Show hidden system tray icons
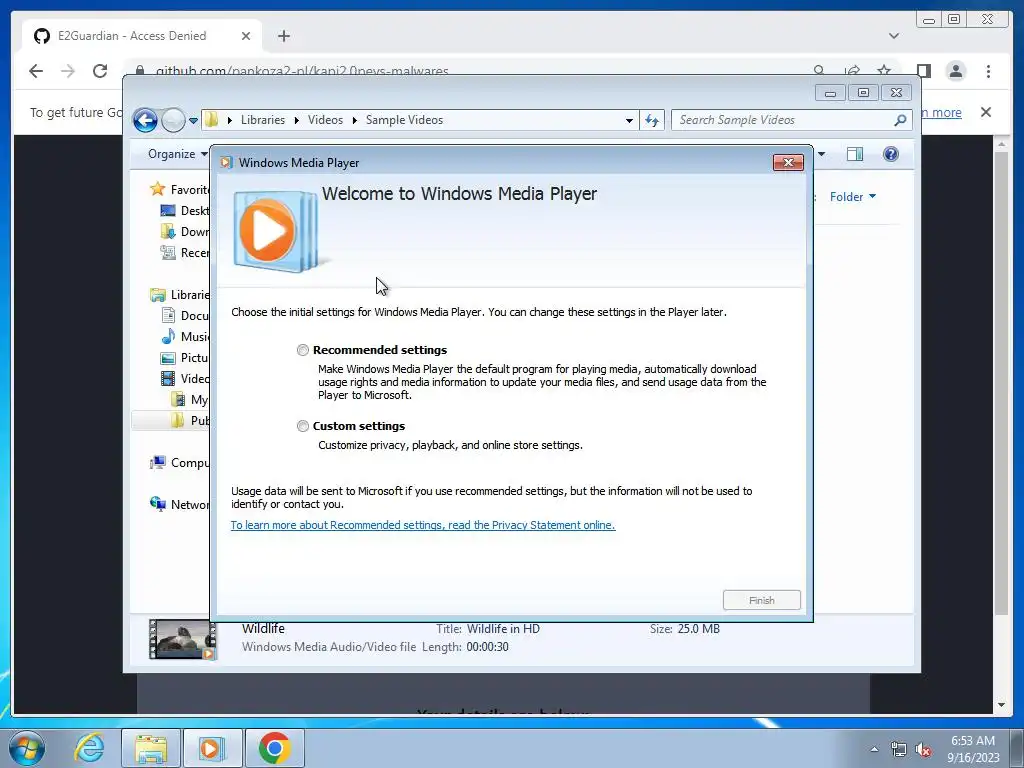This screenshot has width=1024, height=768. click(874, 749)
